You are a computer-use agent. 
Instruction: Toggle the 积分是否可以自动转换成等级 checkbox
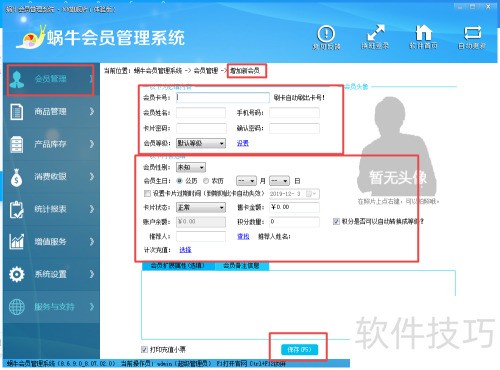336,221
